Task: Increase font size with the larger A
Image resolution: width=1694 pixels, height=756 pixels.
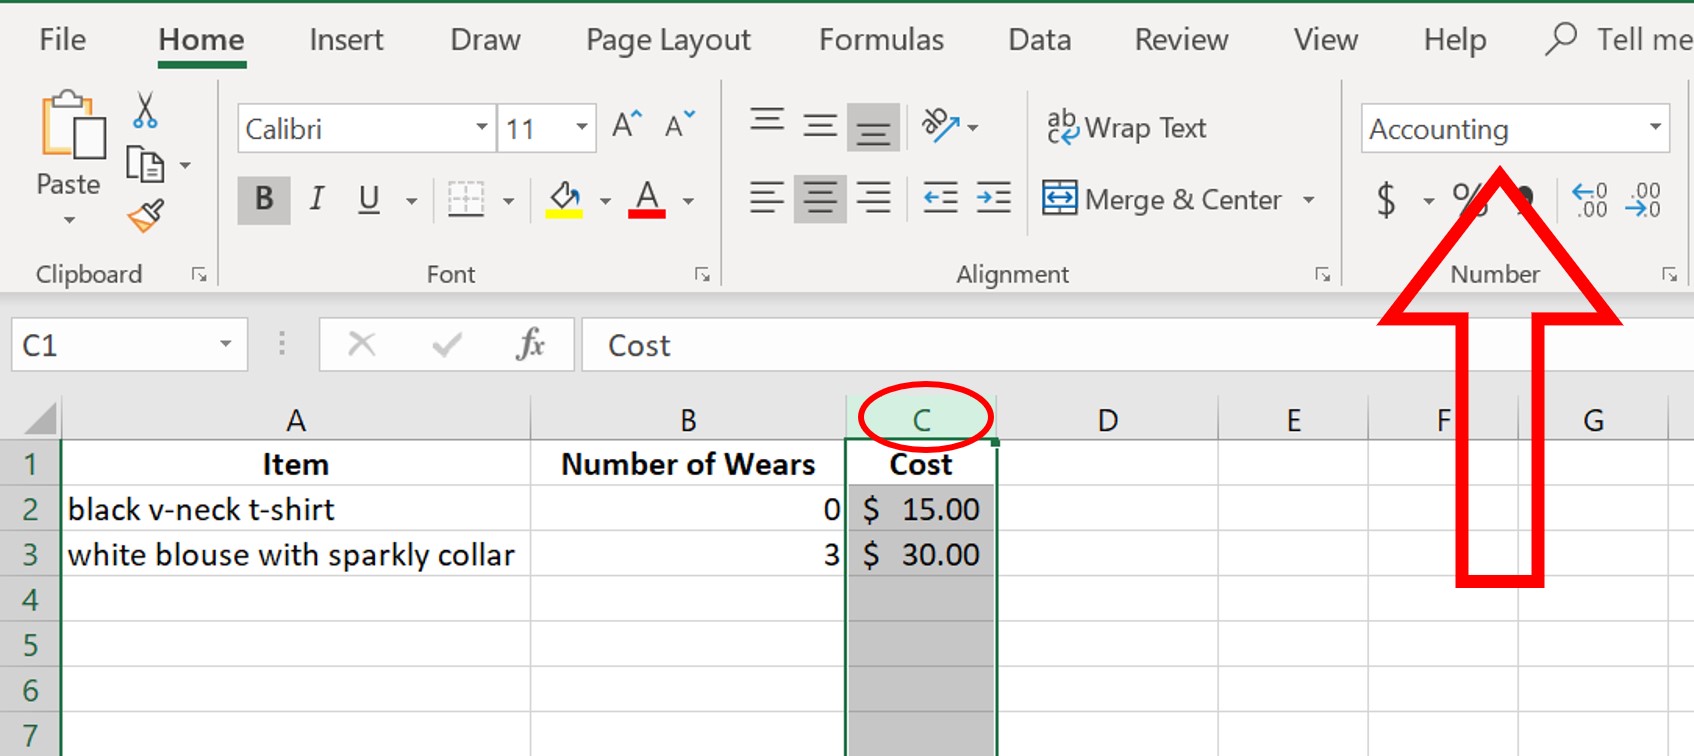Action: (x=627, y=126)
